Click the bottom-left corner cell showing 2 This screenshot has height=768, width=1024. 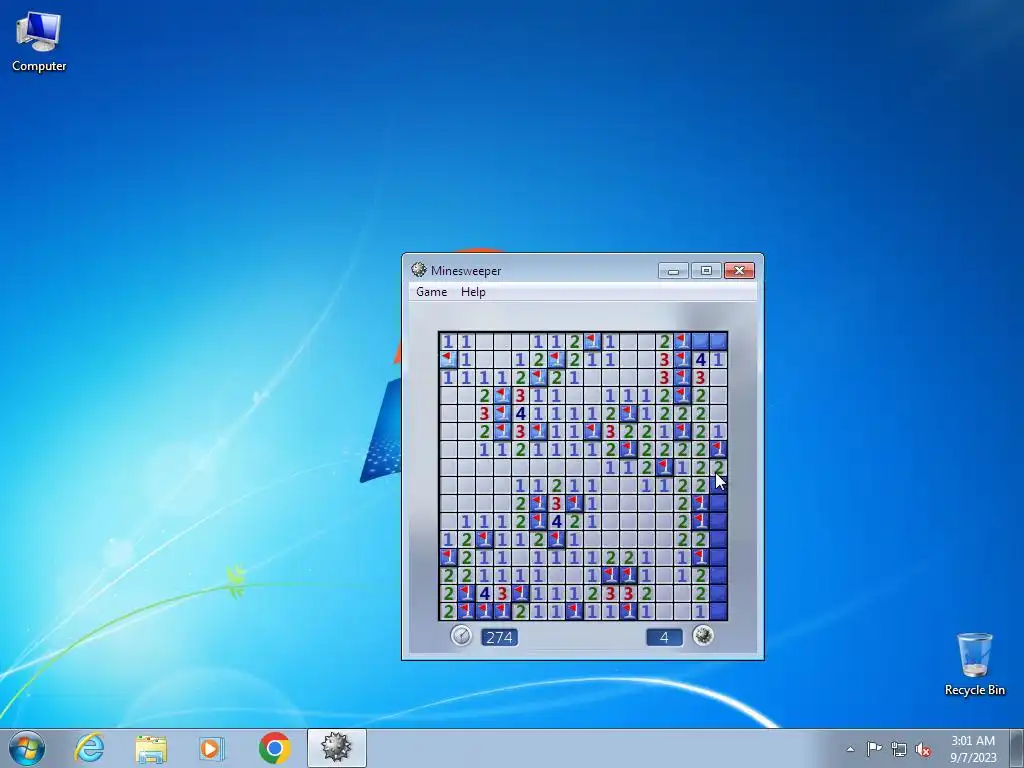[448, 612]
